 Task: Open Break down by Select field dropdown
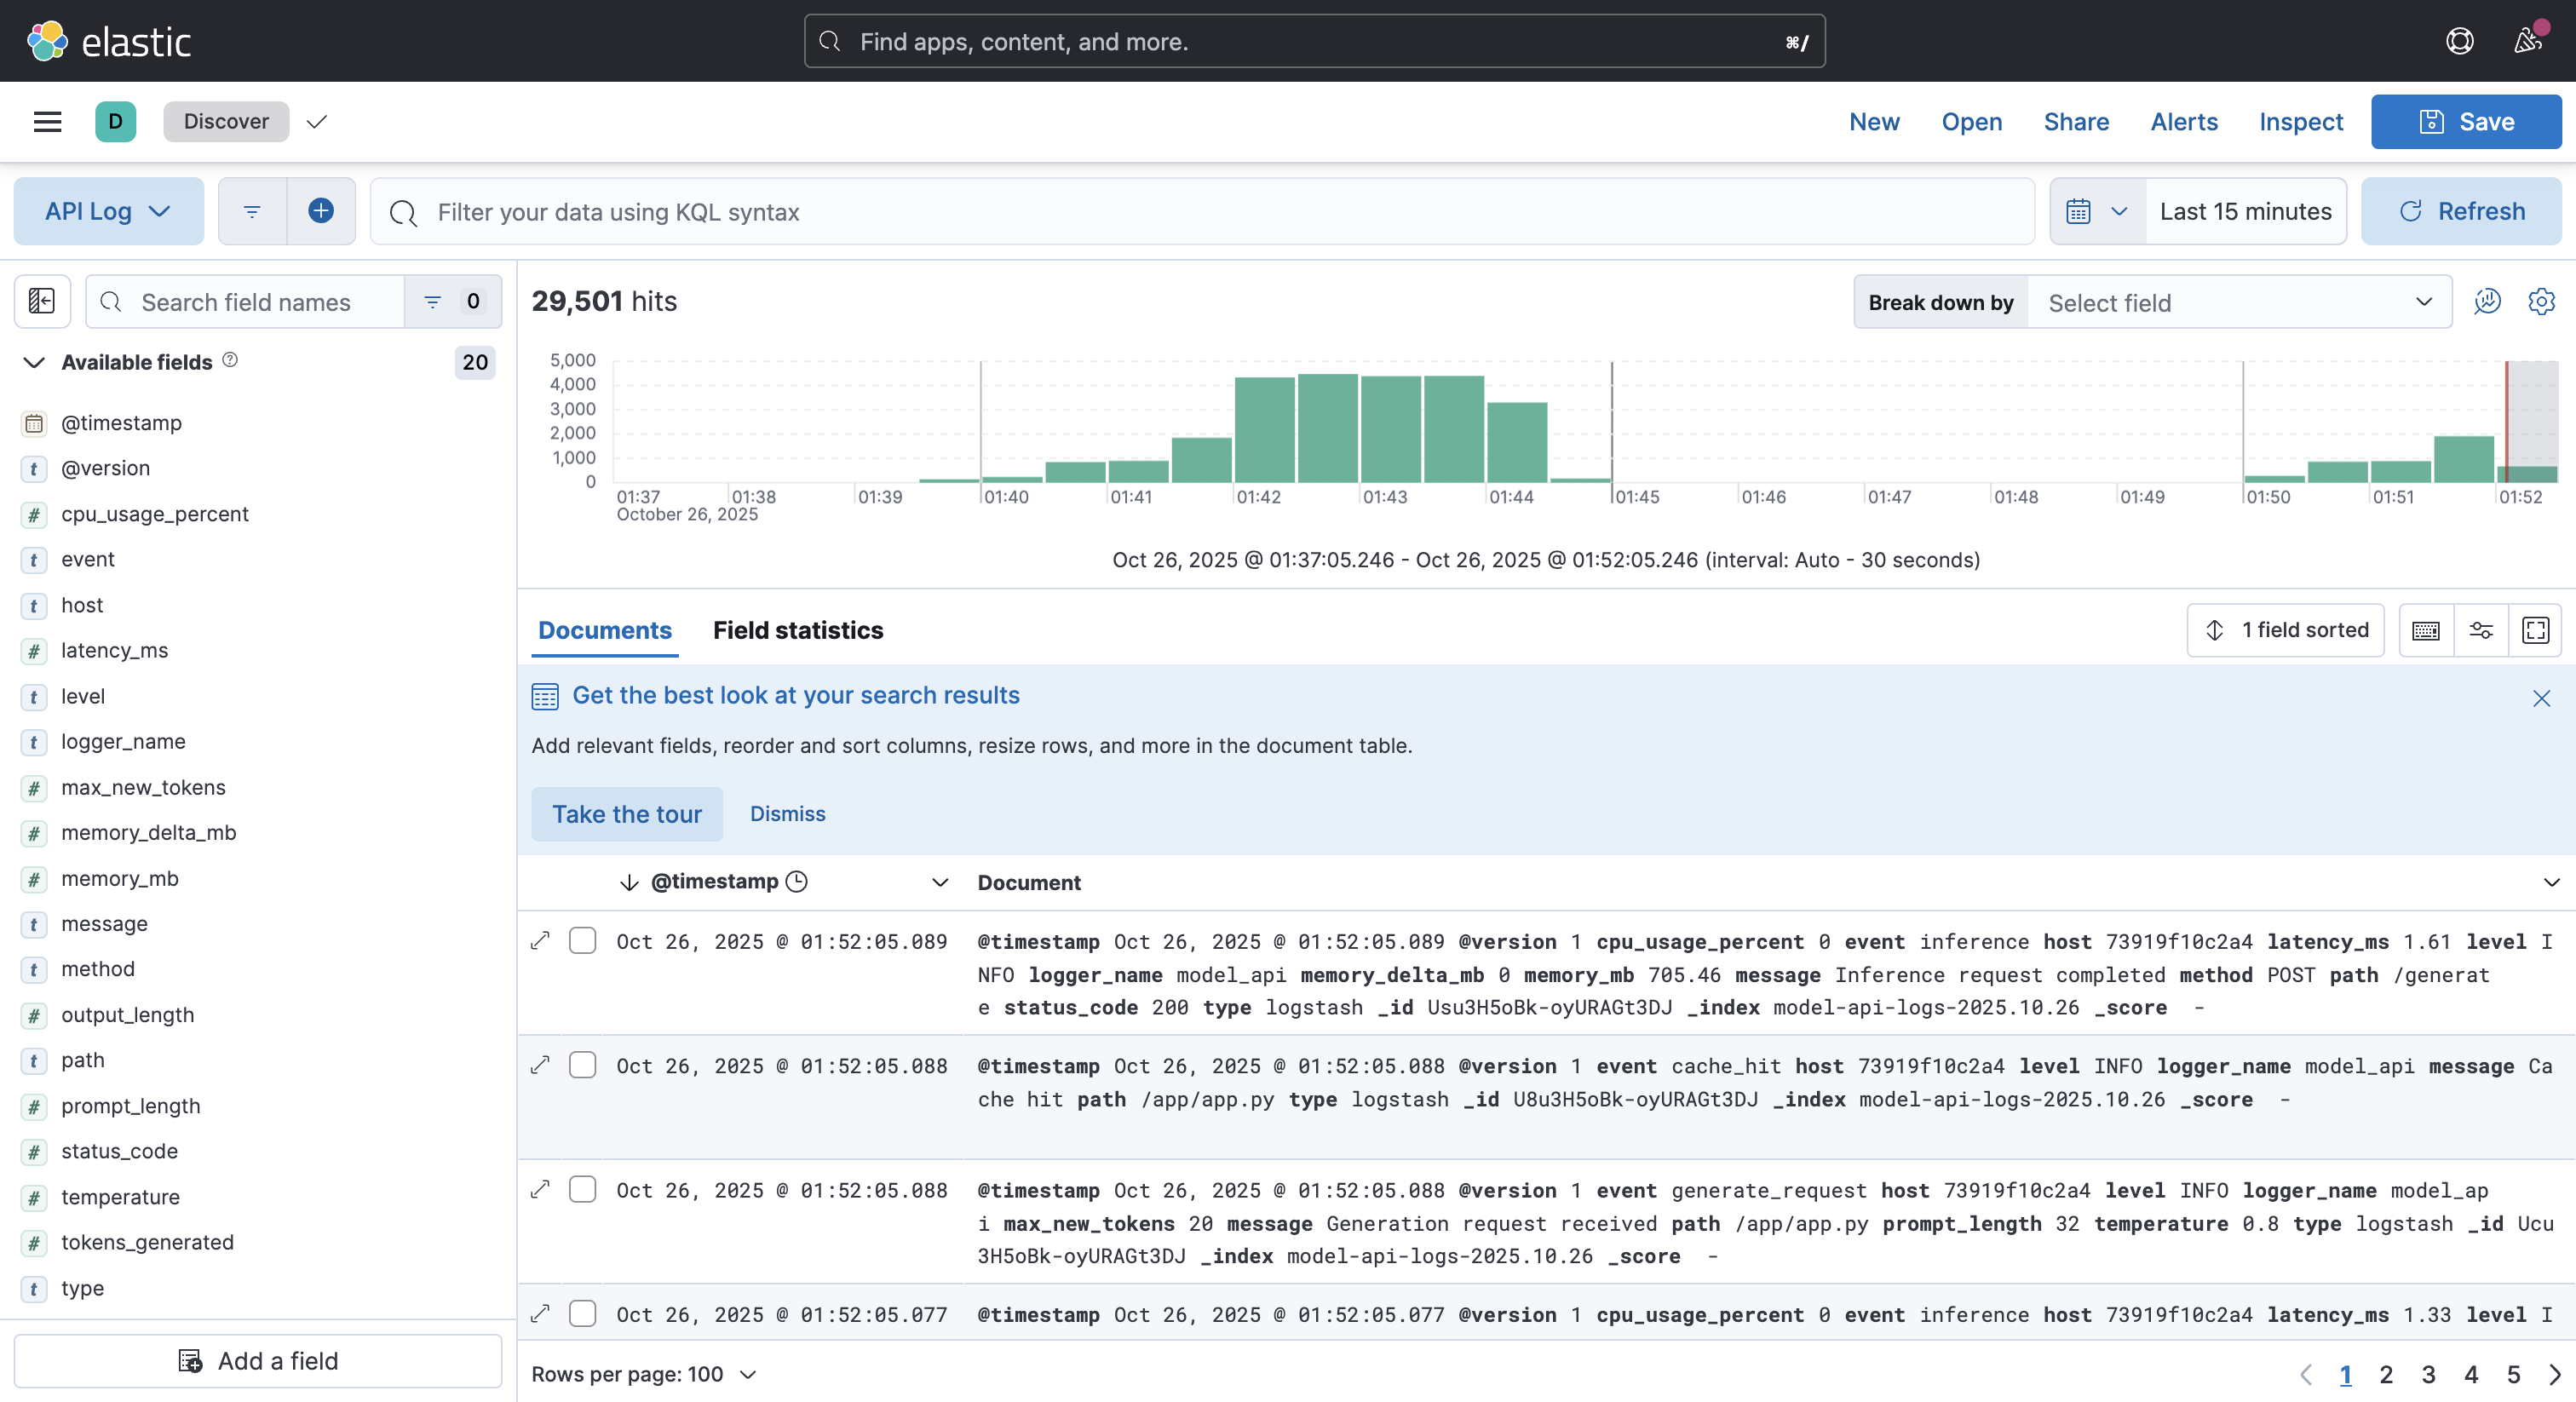2238,303
